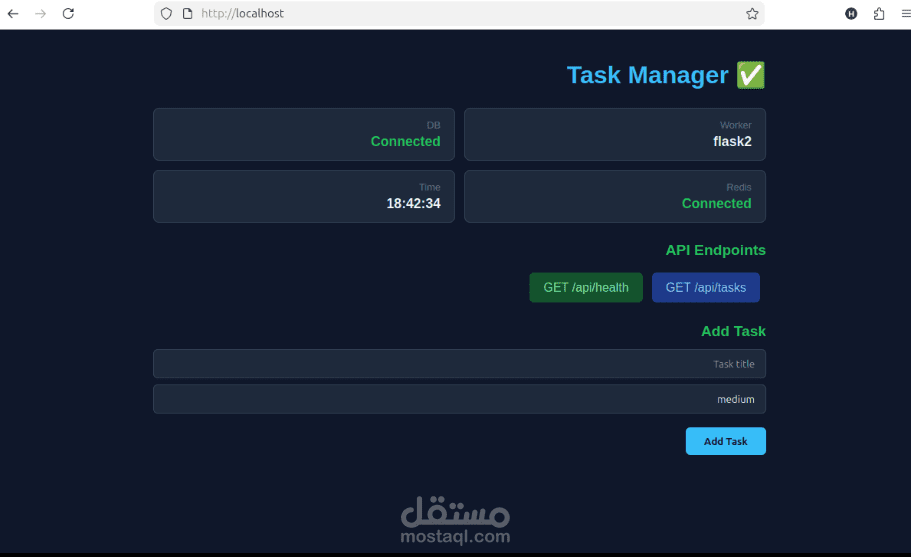Submit with the blue Add Task button
The height and width of the screenshot is (557, 911).
[725, 441]
